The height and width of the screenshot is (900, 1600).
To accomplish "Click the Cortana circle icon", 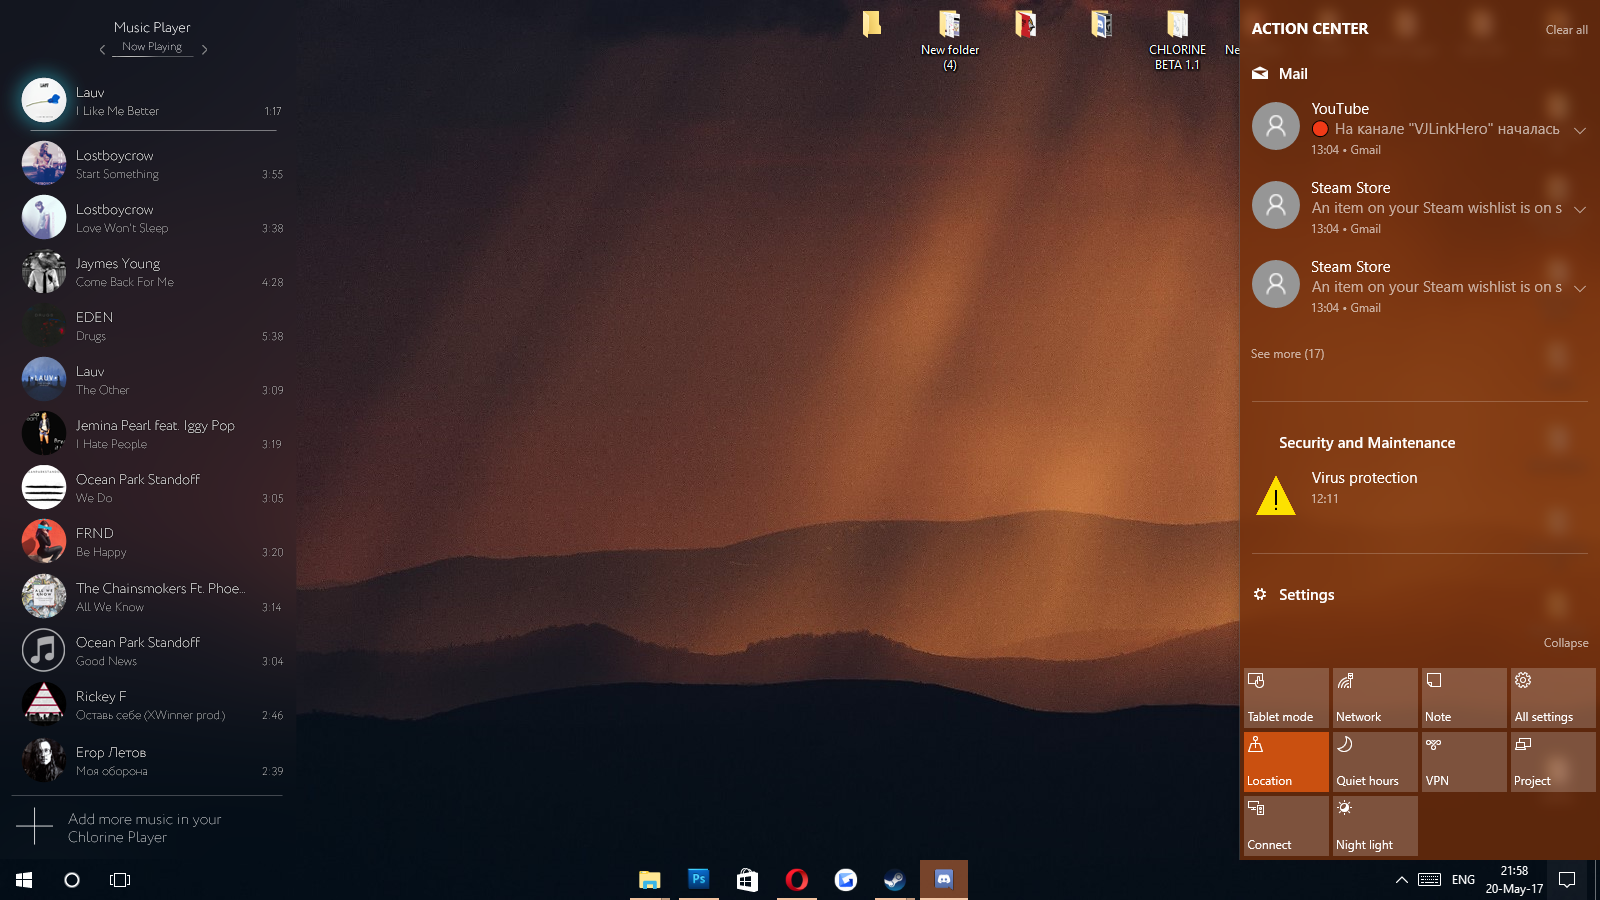I will 72,880.
